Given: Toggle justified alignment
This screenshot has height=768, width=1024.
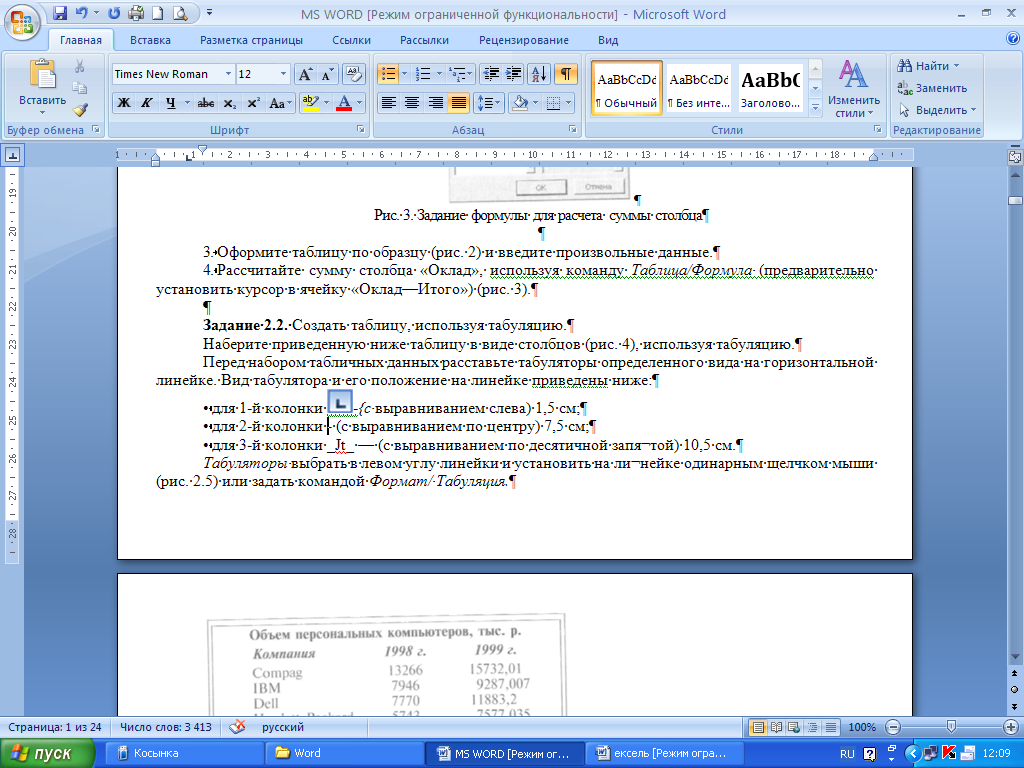Looking at the screenshot, I should [459, 103].
